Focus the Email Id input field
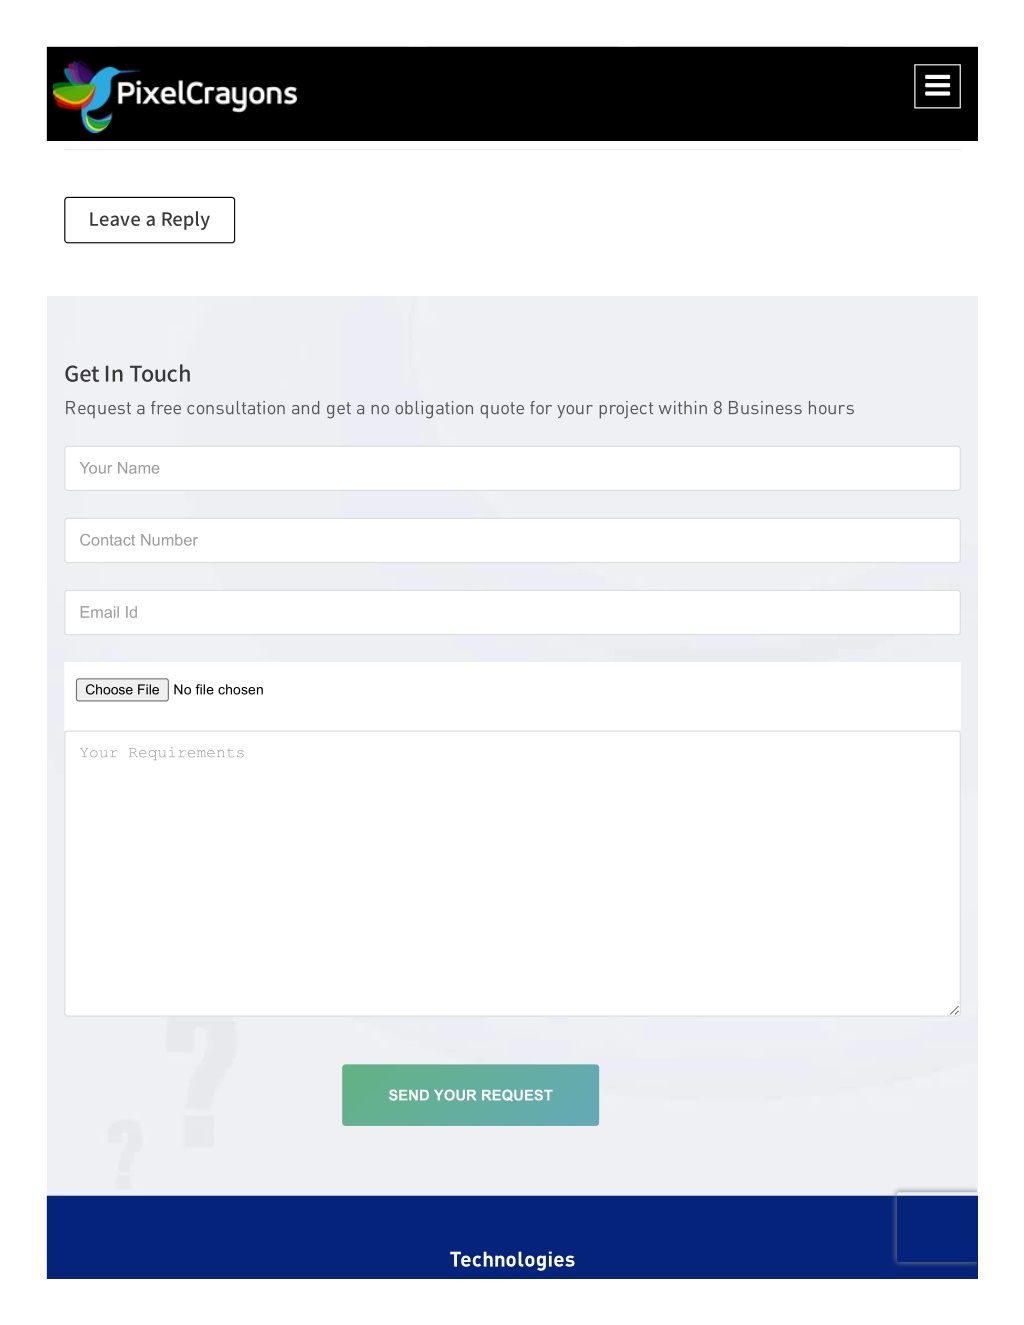The width and height of the screenshot is (1024, 1325). (512, 612)
